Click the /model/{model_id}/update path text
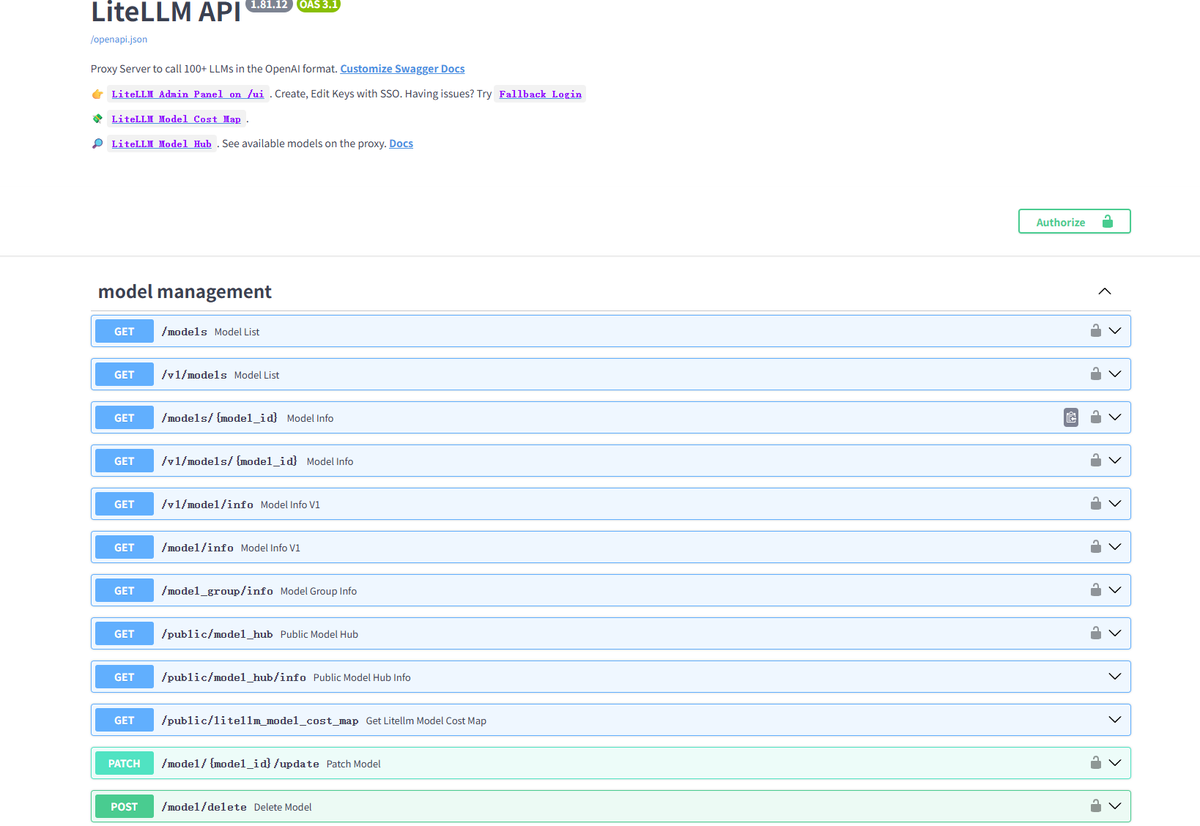The width and height of the screenshot is (1200, 826). click(240, 763)
